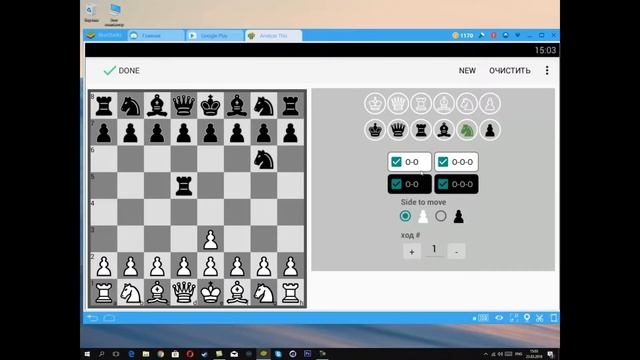The width and height of the screenshot is (640, 360).
Task: Open BlueStacks keyboard controls icon
Action: (483, 318)
